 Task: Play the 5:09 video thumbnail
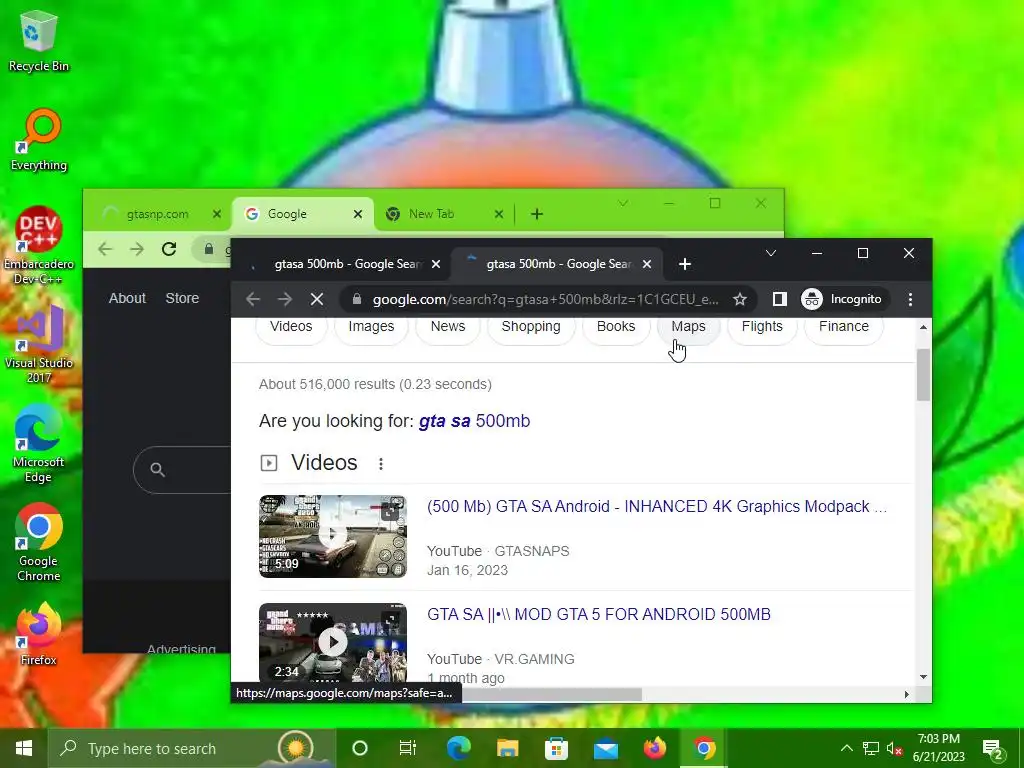(333, 536)
